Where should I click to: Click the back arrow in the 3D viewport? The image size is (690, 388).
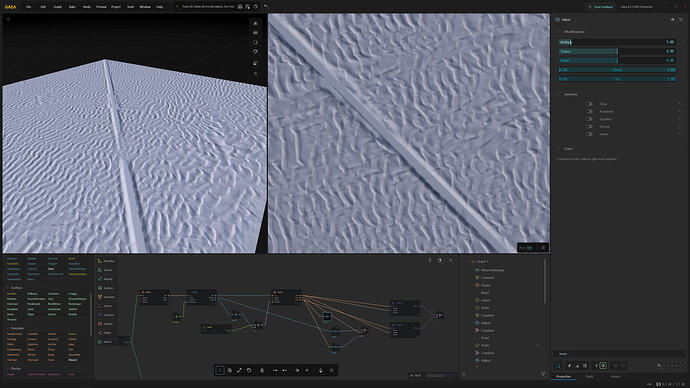[7, 19]
